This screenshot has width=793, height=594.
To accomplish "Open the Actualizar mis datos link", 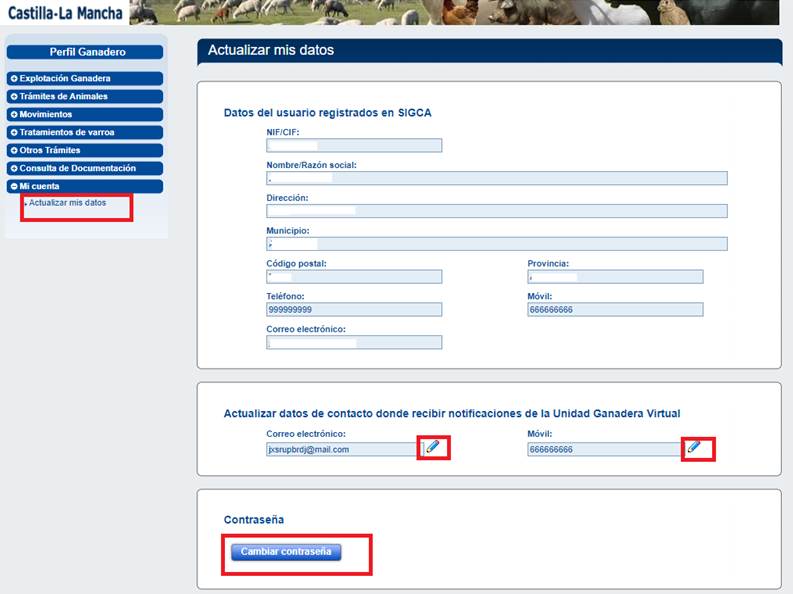I will coord(67,203).
